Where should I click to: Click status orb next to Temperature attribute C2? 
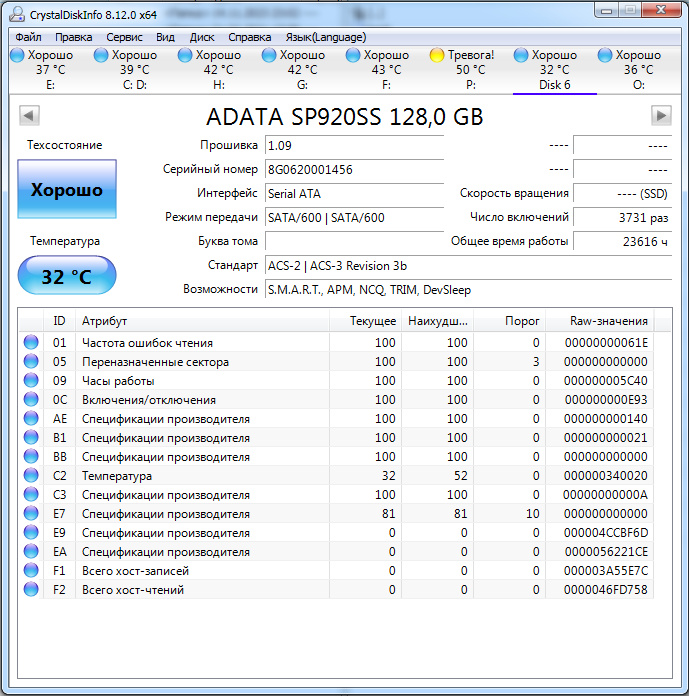(31, 476)
